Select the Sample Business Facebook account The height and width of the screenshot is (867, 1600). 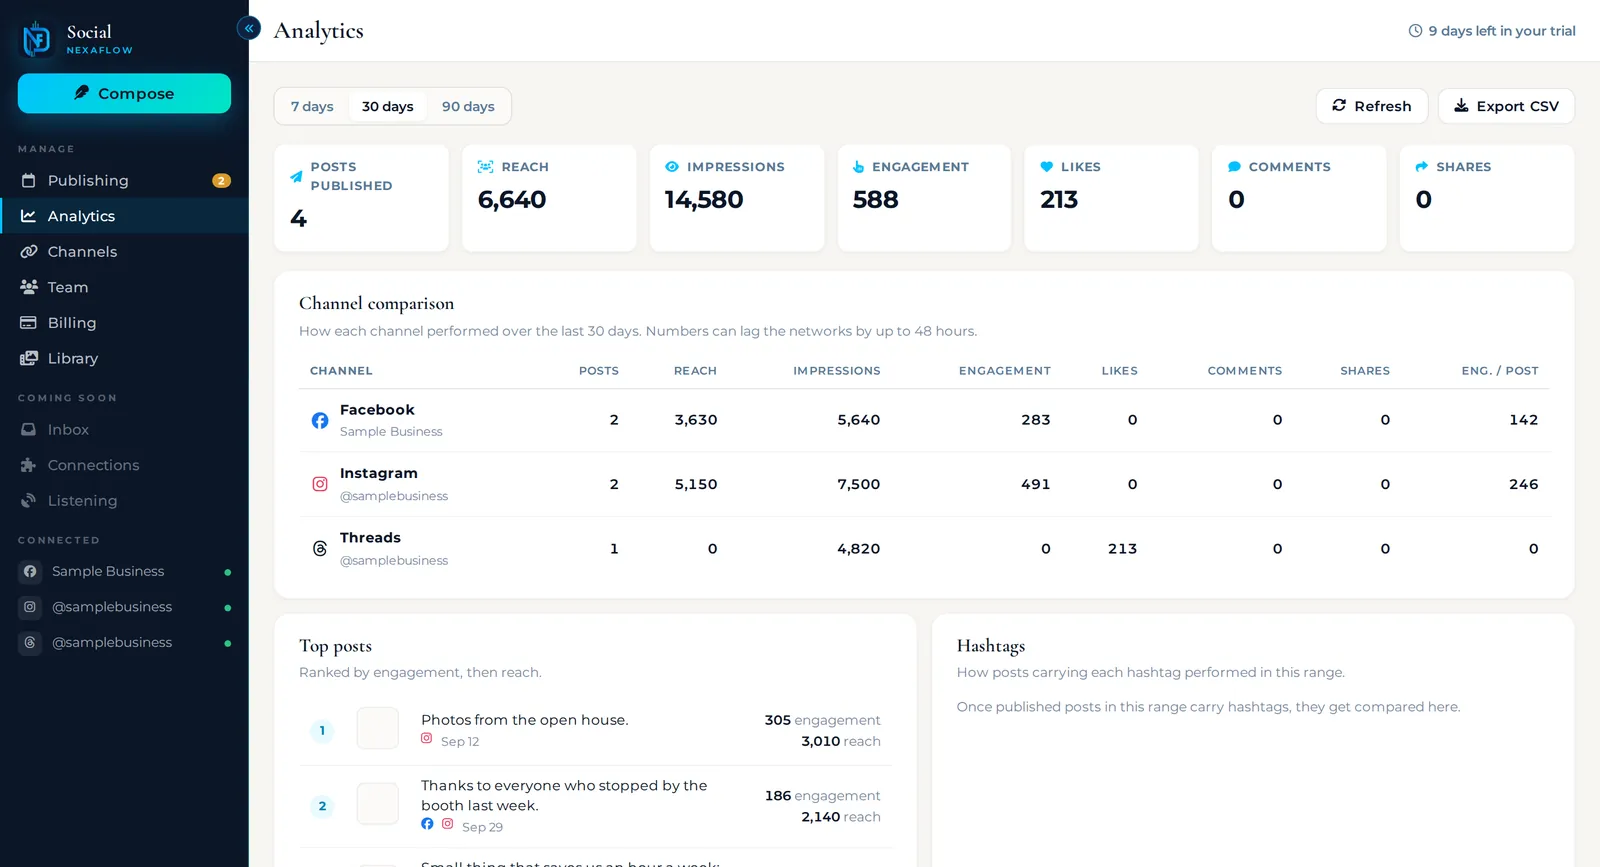pyautogui.click(x=124, y=571)
